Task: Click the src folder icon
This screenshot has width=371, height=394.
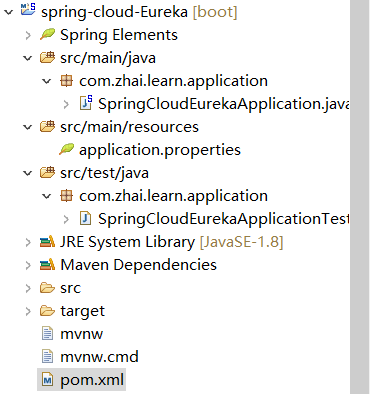Action: (x=47, y=288)
